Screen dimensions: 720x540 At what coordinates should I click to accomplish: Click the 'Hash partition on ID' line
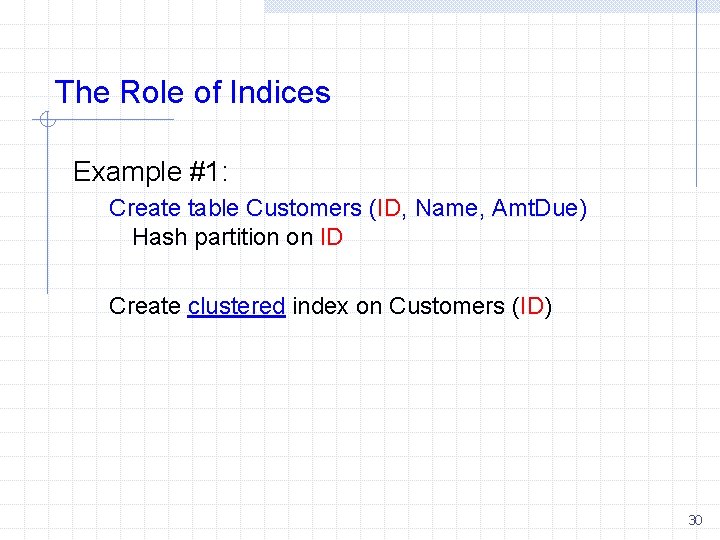point(237,237)
